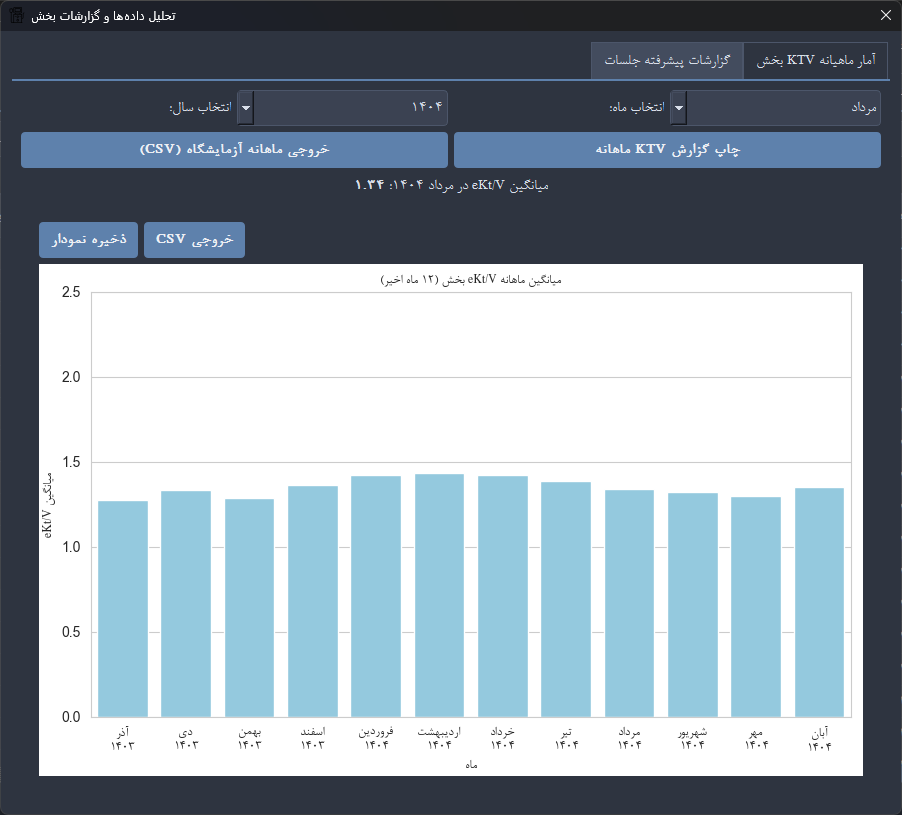Click the window title تحلیل داده‌ها و گزارشات بخش

click(x=104, y=16)
